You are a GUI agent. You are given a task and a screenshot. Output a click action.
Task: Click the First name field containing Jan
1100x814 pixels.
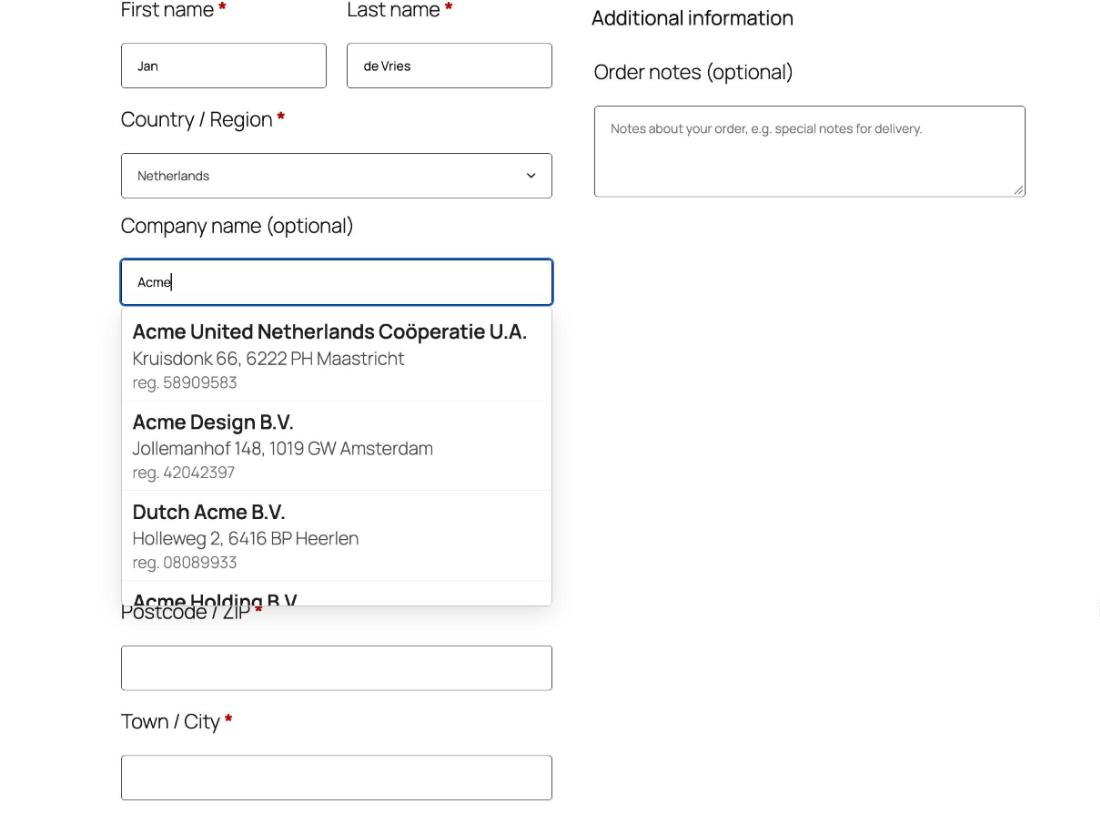coord(224,66)
